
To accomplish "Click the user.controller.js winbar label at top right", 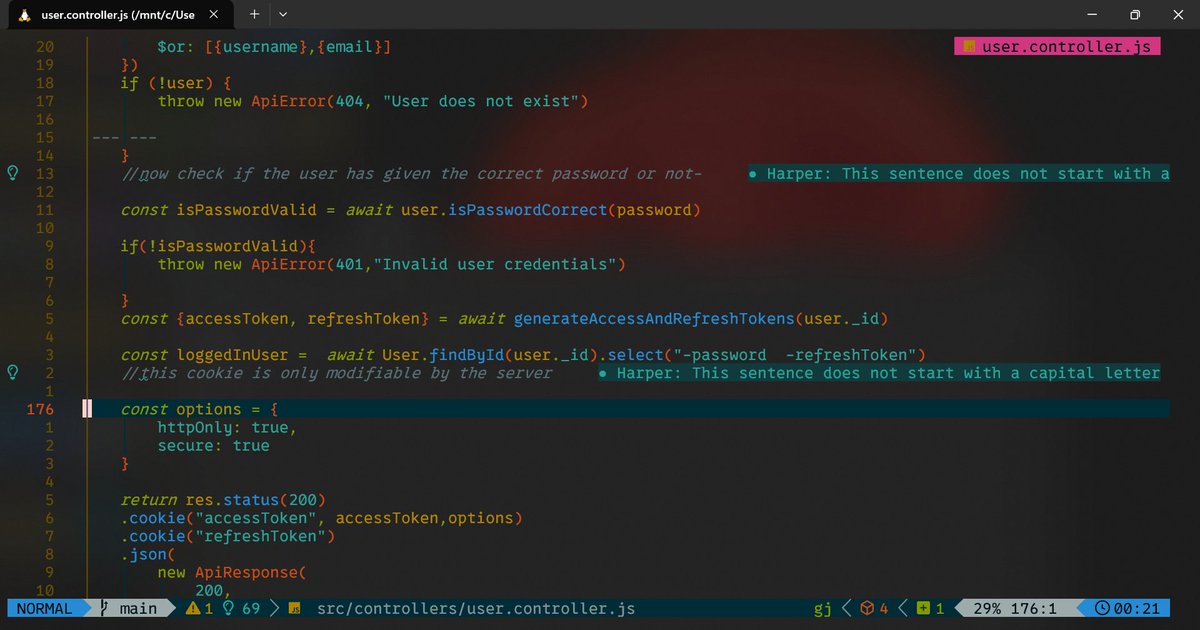I will (1057, 46).
